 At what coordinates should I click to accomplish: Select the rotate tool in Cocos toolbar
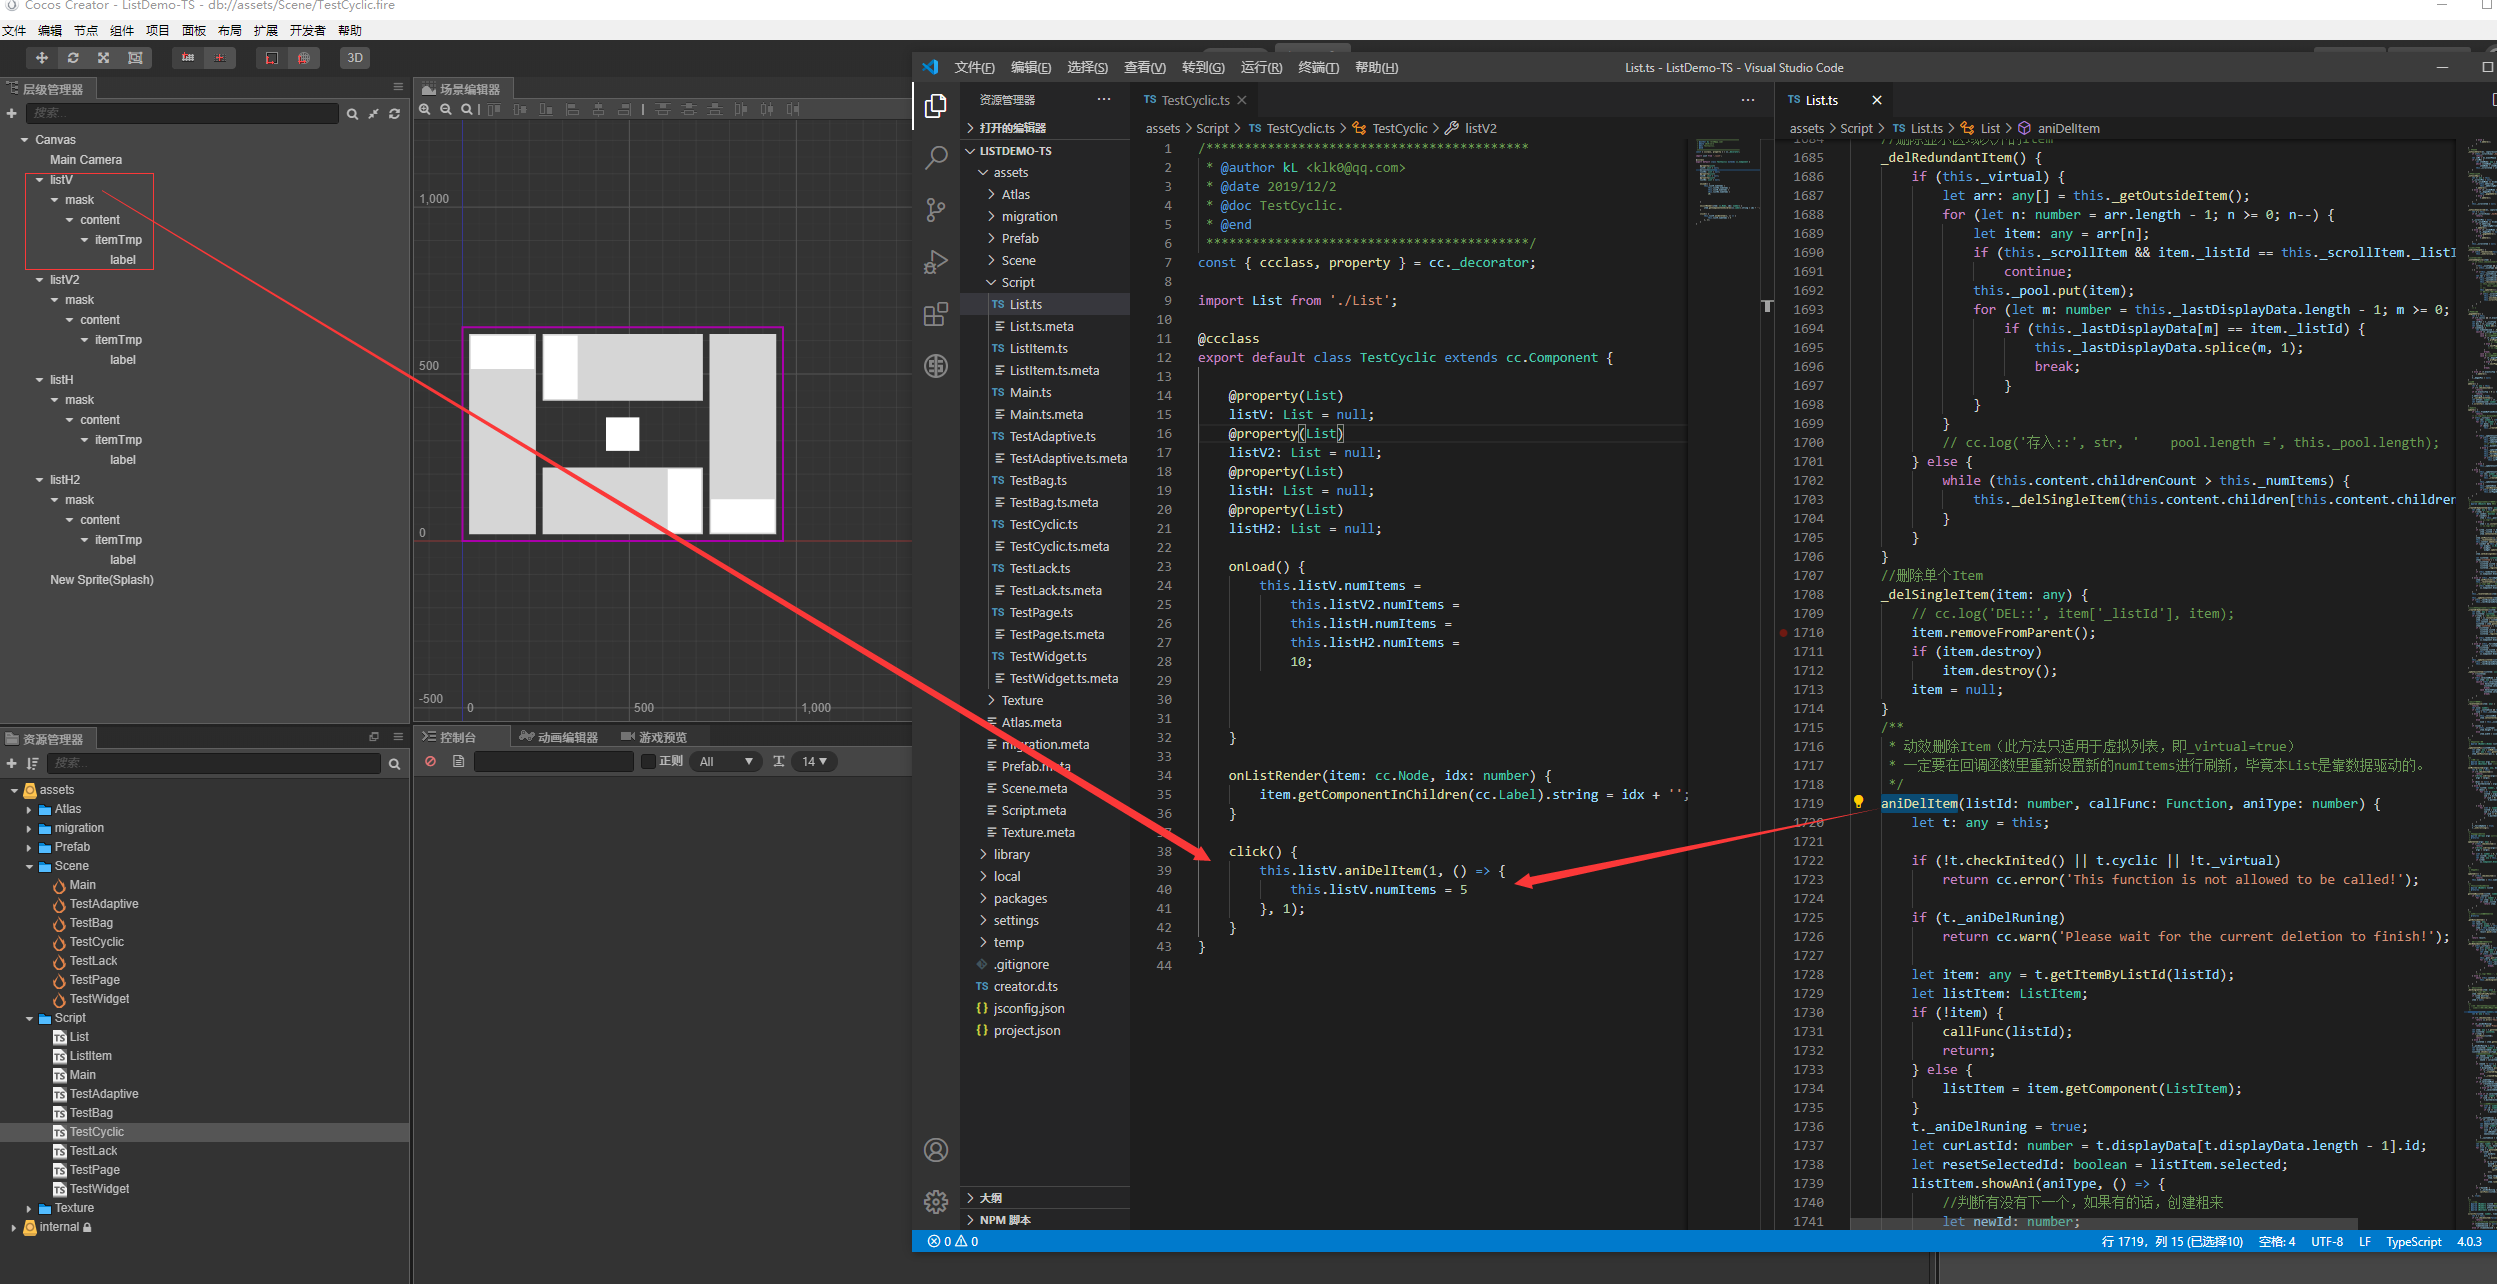[x=73, y=58]
